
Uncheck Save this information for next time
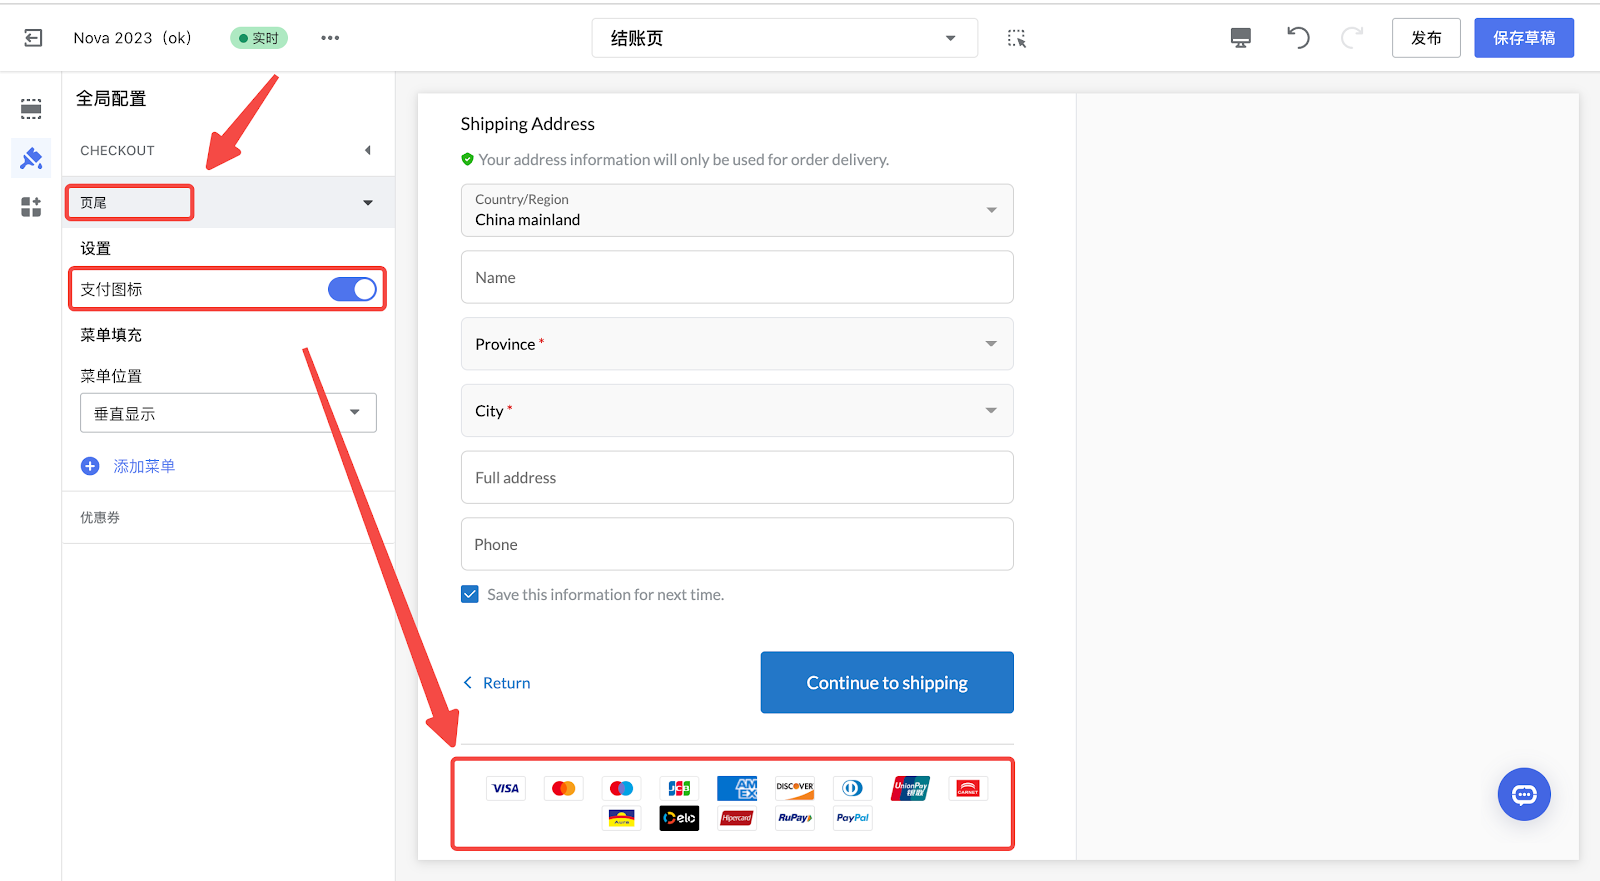(x=470, y=594)
